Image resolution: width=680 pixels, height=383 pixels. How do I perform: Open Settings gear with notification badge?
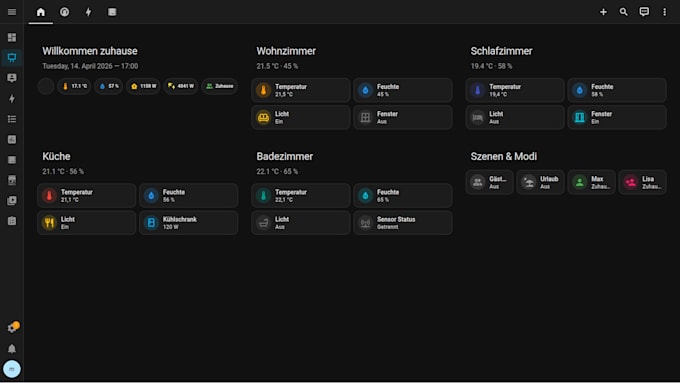click(x=12, y=328)
